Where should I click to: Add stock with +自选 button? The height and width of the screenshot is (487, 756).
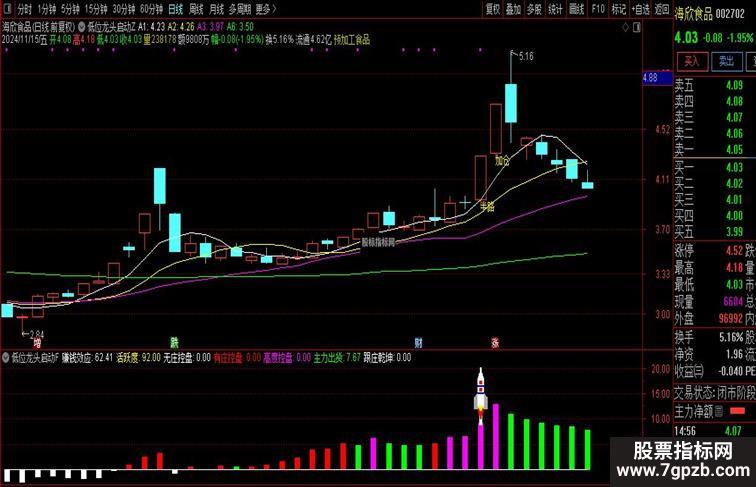coord(641,9)
